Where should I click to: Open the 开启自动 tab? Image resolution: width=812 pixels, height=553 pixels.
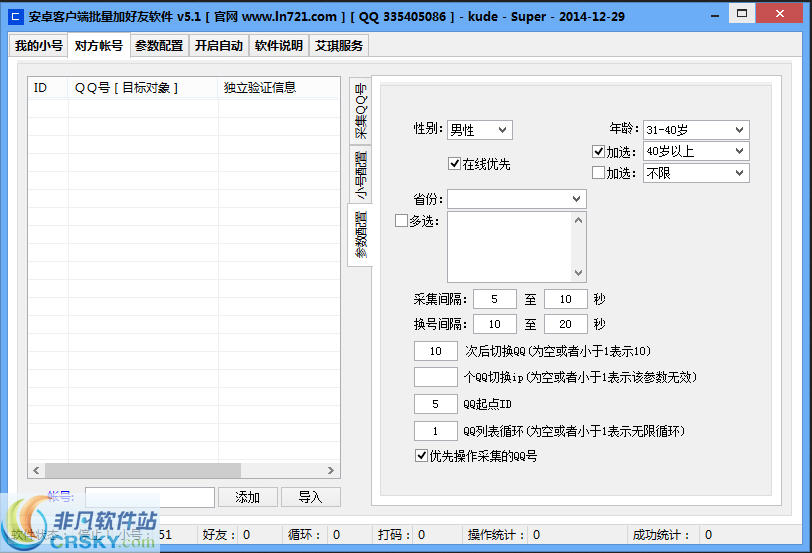[x=218, y=46]
